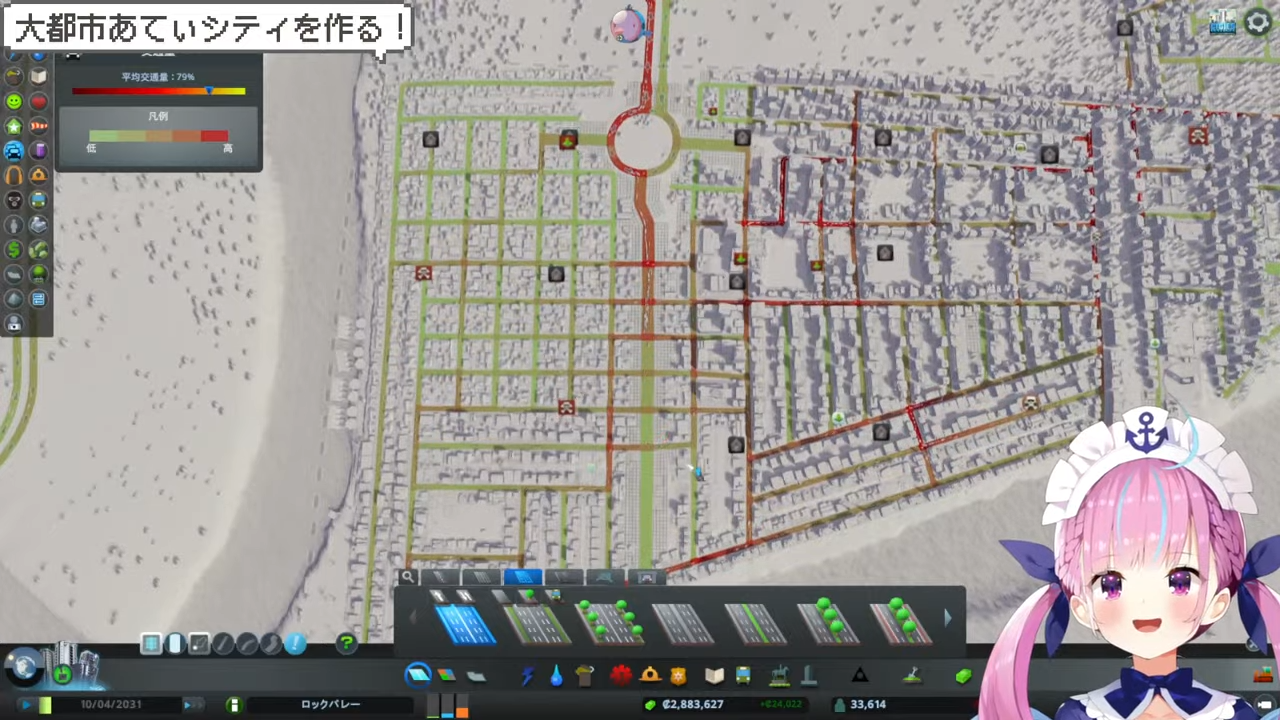Open the happiness smiley info view

[14, 102]
